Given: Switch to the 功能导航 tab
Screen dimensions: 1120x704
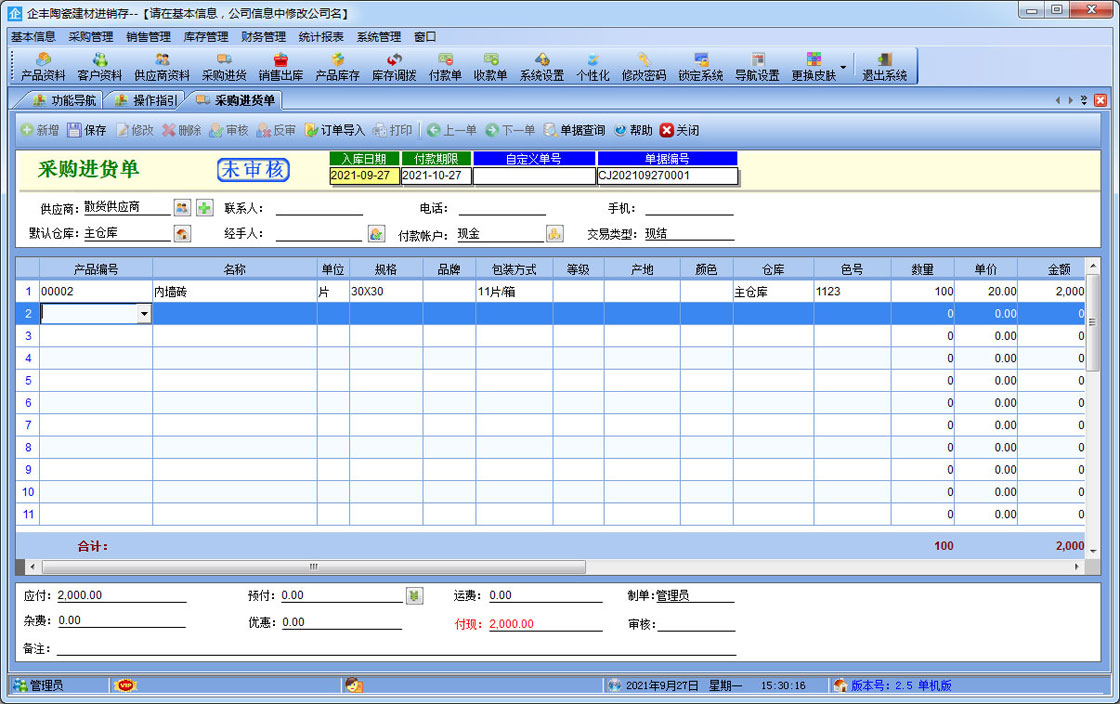Looking at the screenshot, I should click(64, 100).
